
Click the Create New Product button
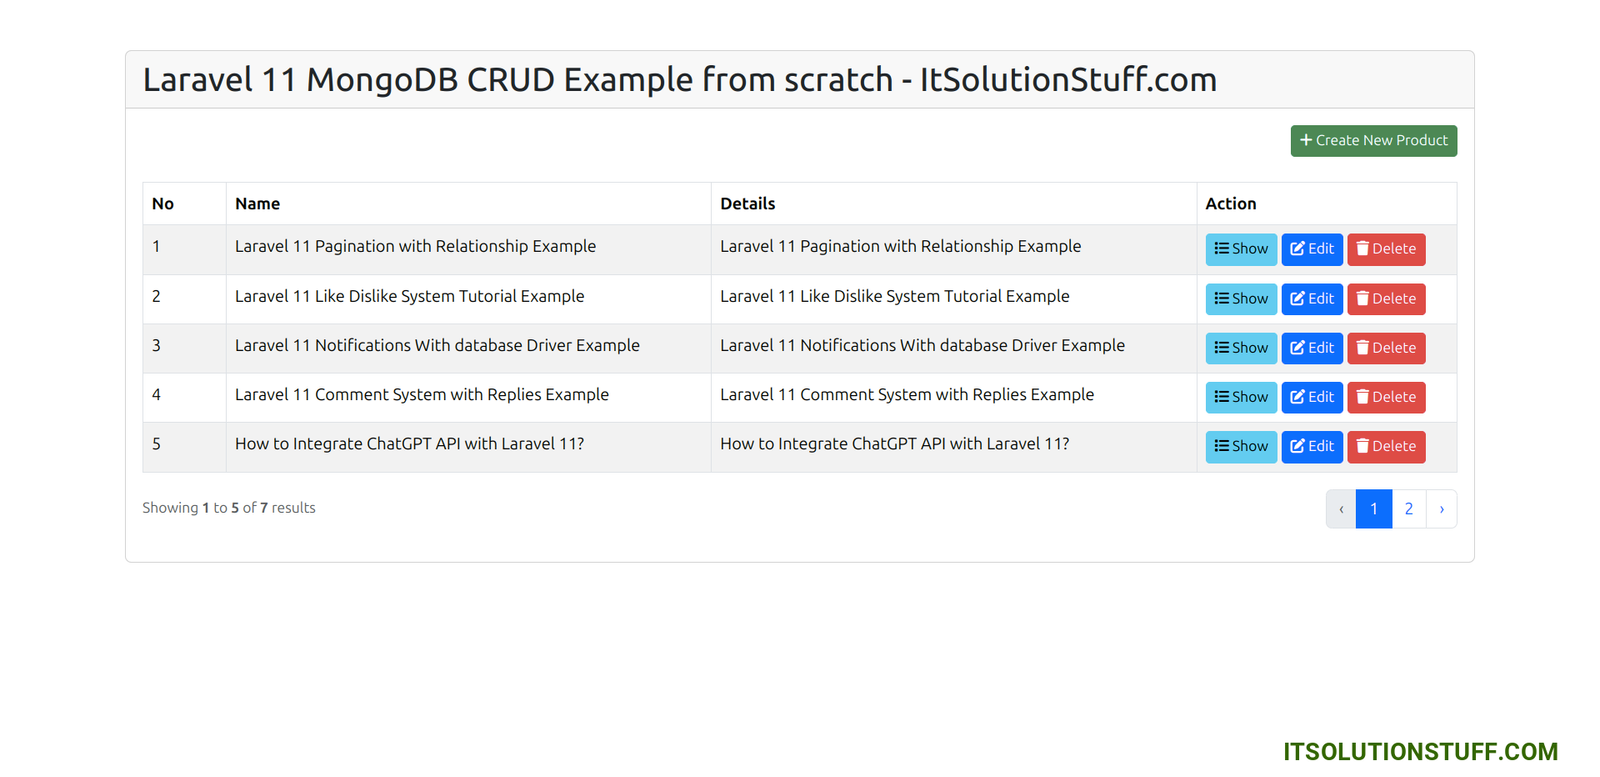click(1373, 141)
